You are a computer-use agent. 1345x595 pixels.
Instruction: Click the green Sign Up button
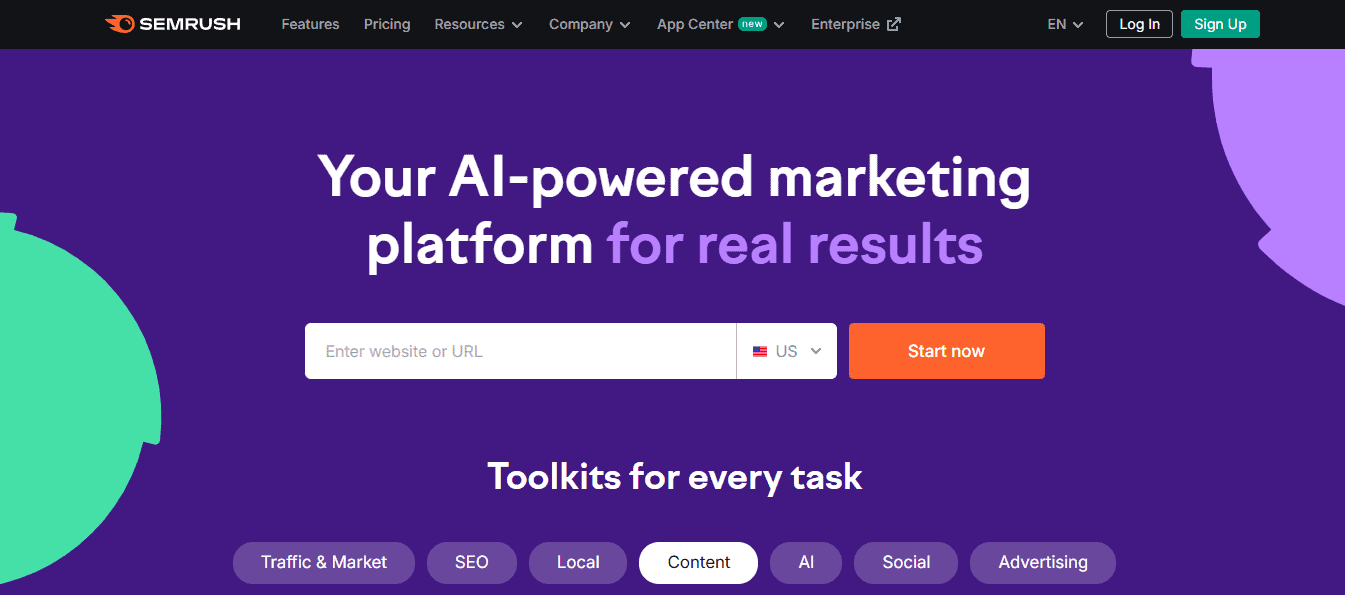1220,24
